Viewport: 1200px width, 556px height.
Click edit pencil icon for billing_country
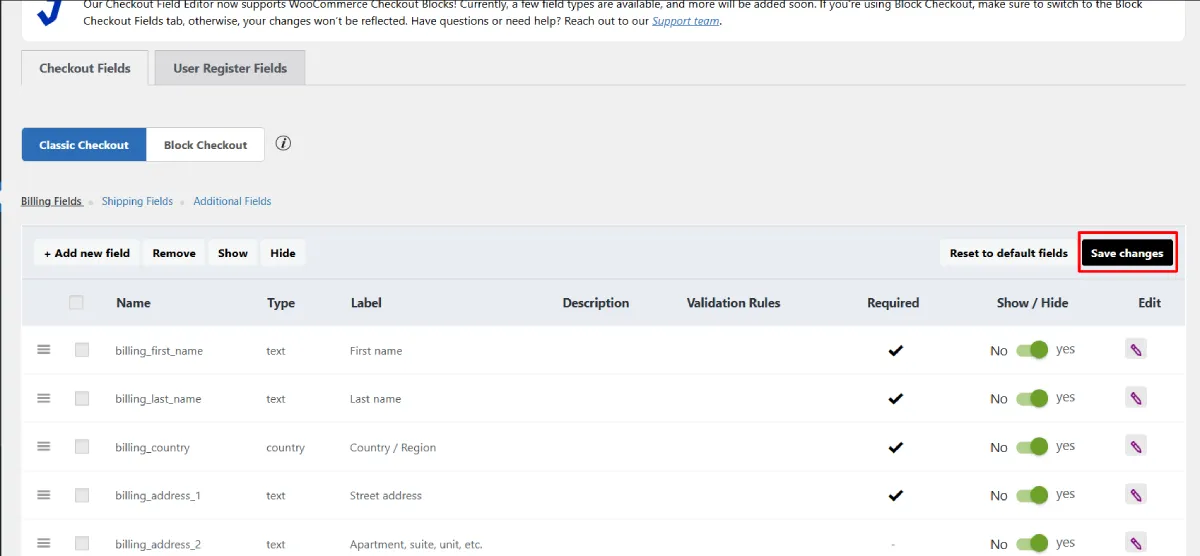(1135, 446)
